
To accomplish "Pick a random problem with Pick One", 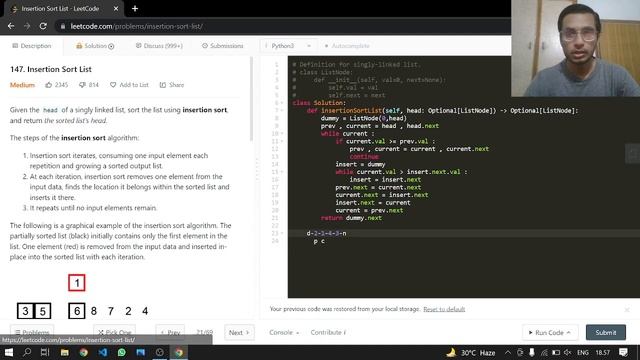I will (x=115, y=332).
